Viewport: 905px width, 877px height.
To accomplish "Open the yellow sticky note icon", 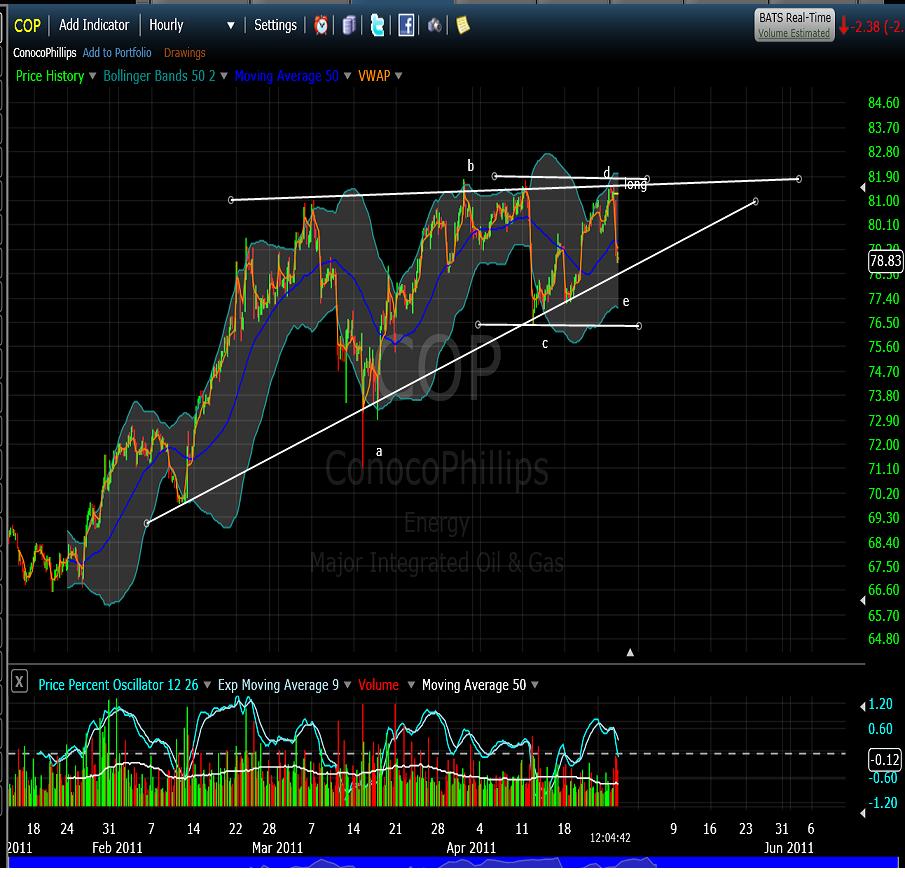I will coord(463,25).
